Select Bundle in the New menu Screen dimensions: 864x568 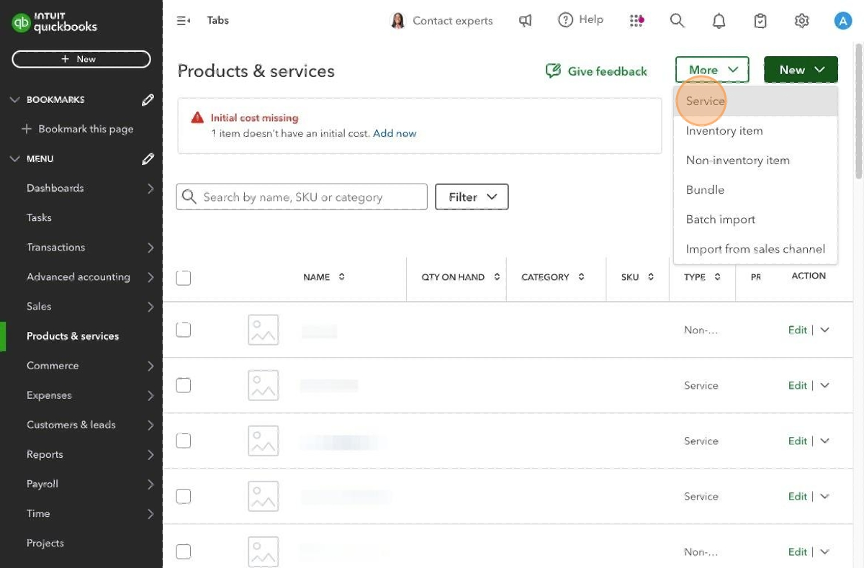(x=705, y=190)
